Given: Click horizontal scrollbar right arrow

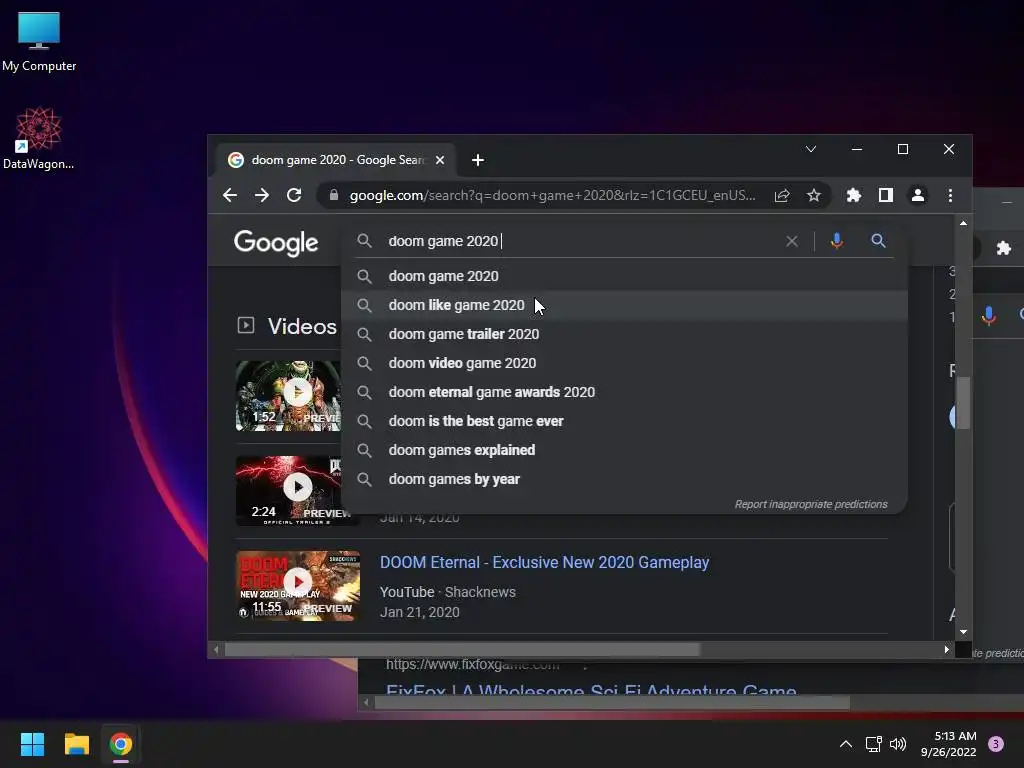Looking at the screenshot, I should [946, 650].
